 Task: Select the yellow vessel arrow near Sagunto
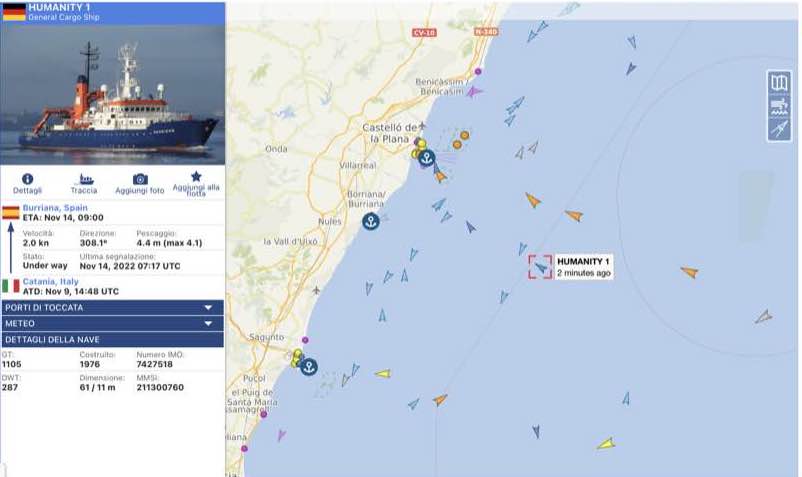(383, 374)
